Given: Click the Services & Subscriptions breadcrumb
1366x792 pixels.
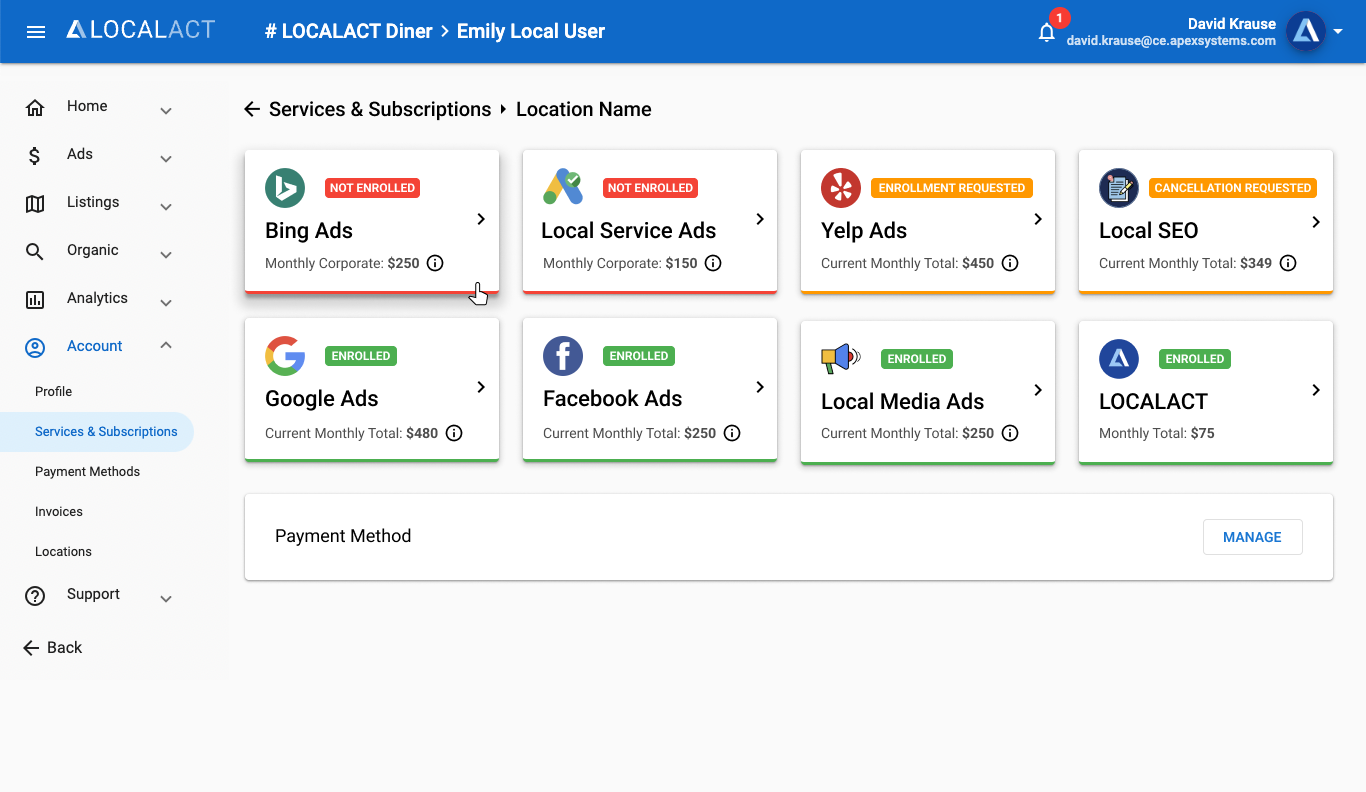Looking at the screenshot, I should click(x=380, y=109).
